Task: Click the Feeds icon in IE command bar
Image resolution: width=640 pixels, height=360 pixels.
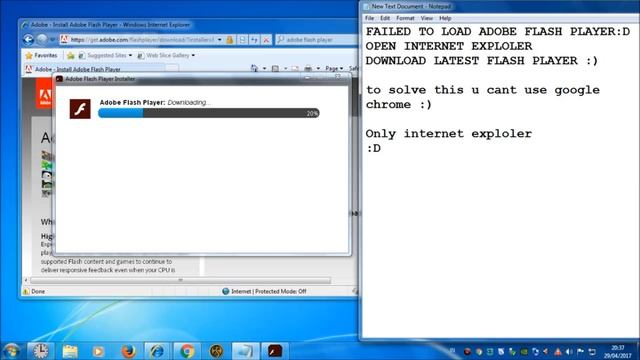Action: point(275,69)
